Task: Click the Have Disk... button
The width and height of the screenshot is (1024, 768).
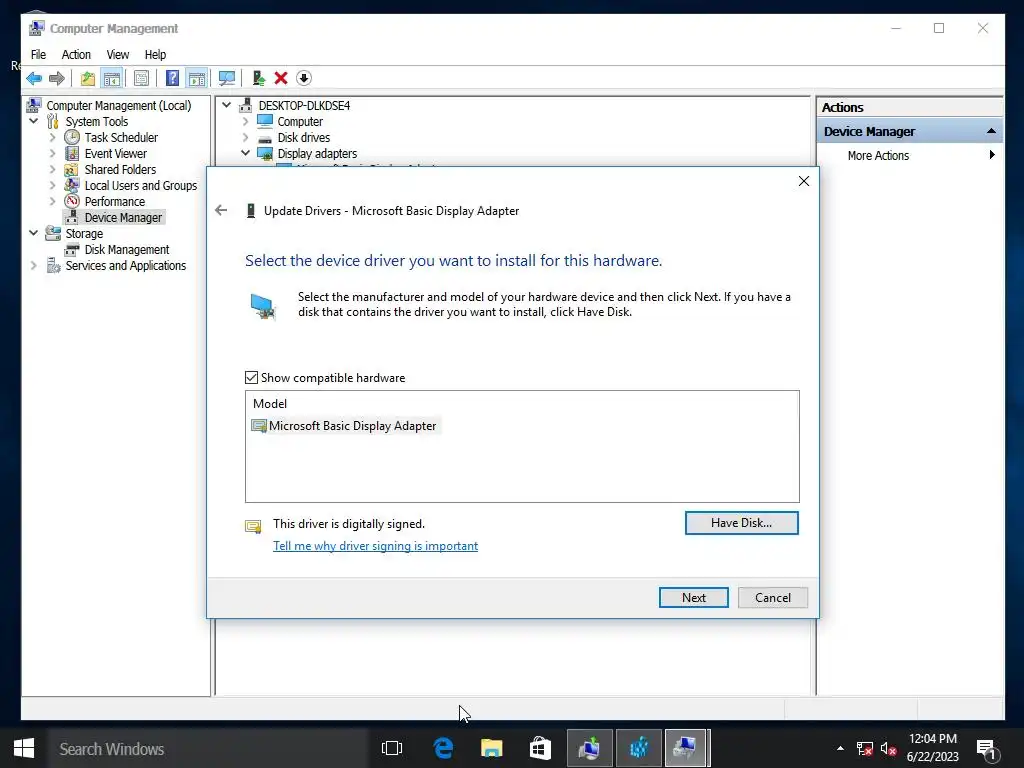Action: pyautogui.click(x=742, y=522)
